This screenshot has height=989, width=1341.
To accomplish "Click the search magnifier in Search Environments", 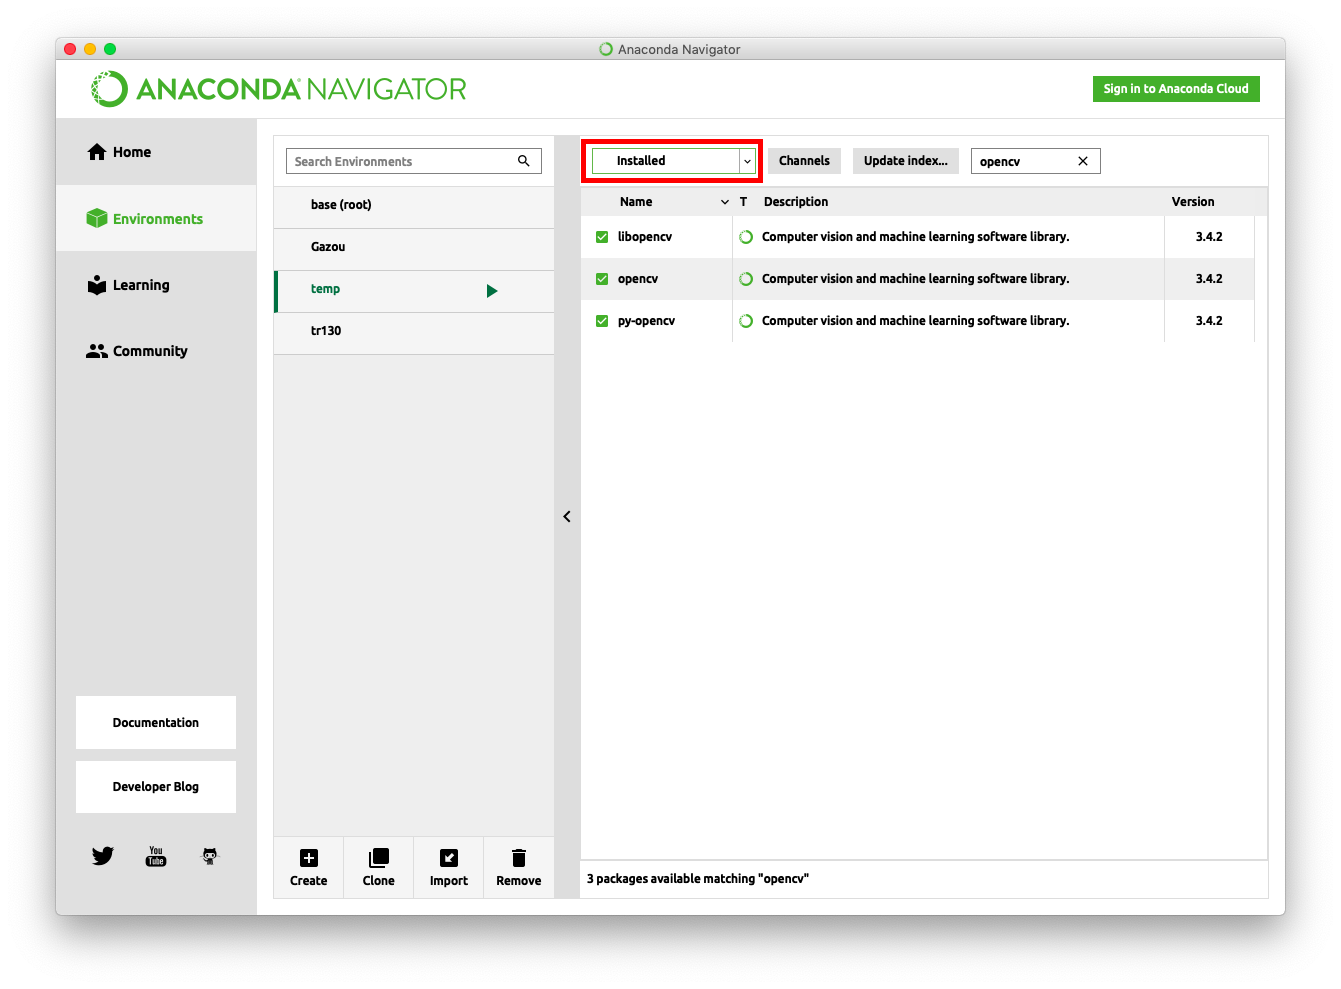I will (523, 161).
